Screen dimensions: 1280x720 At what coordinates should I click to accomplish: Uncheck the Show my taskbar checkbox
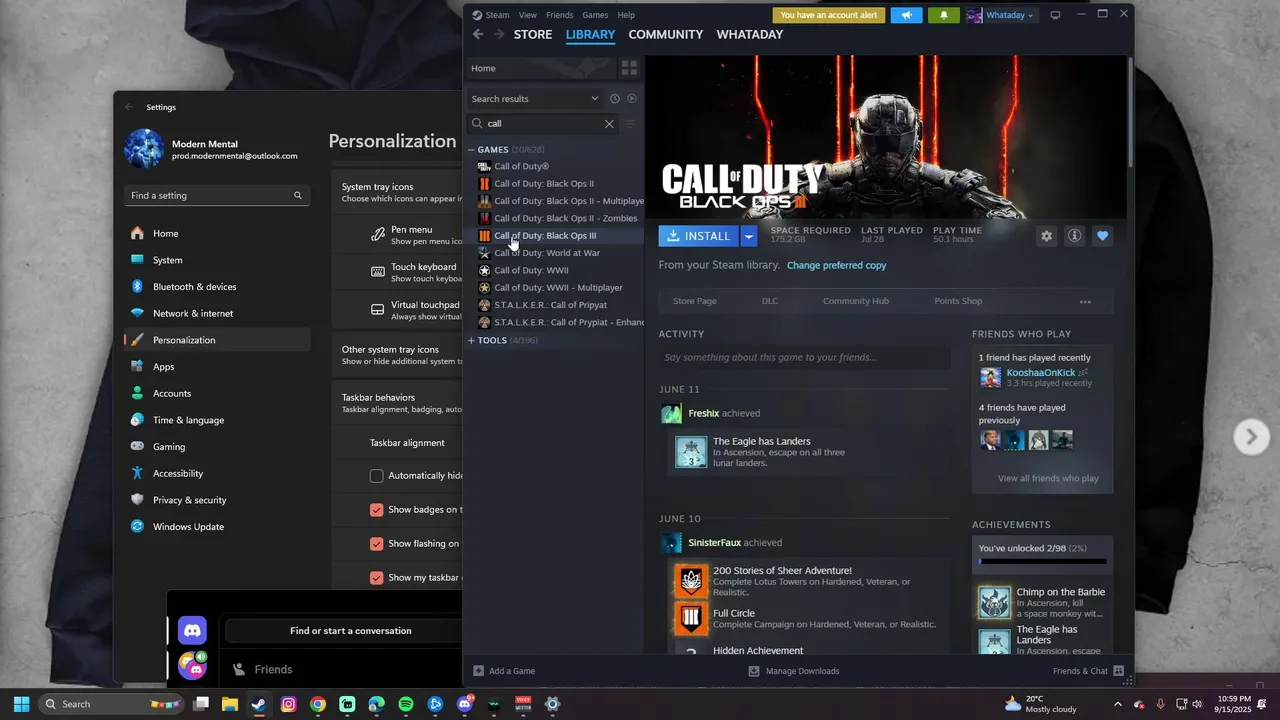376,578
